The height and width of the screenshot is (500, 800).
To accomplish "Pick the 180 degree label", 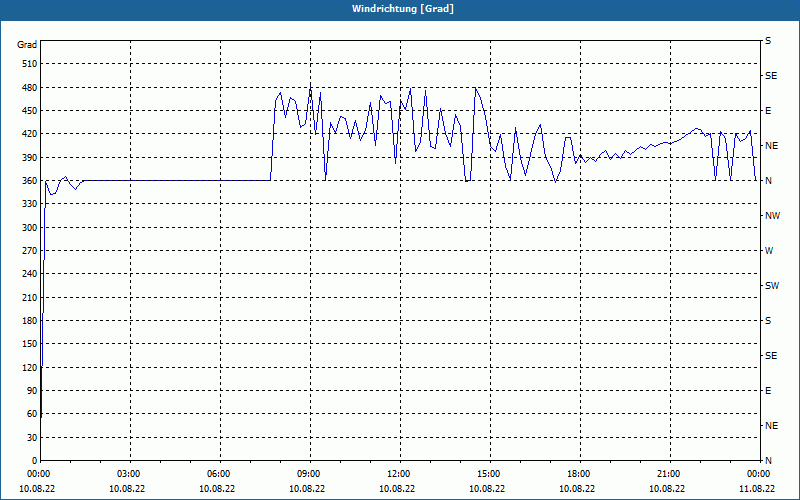I will pyautogui.click(x=30, y=321).
